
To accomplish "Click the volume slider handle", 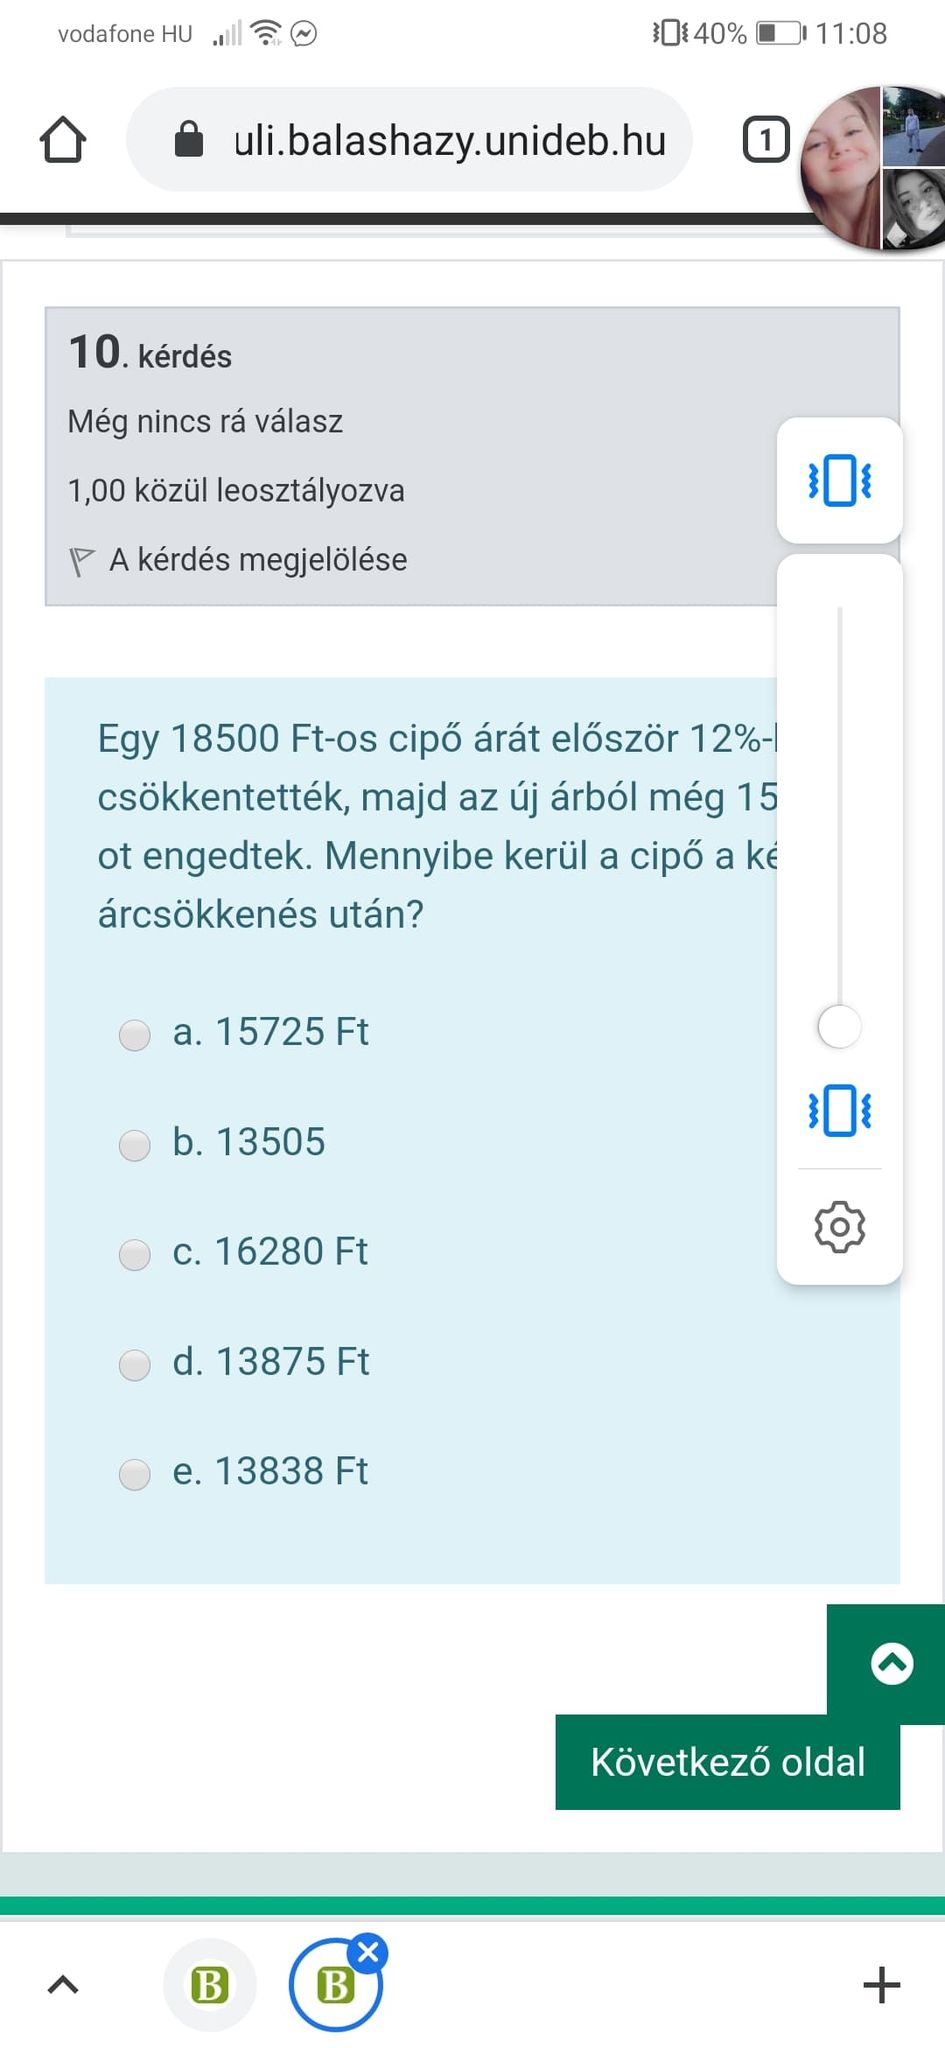I will [x=839, y=1026].
